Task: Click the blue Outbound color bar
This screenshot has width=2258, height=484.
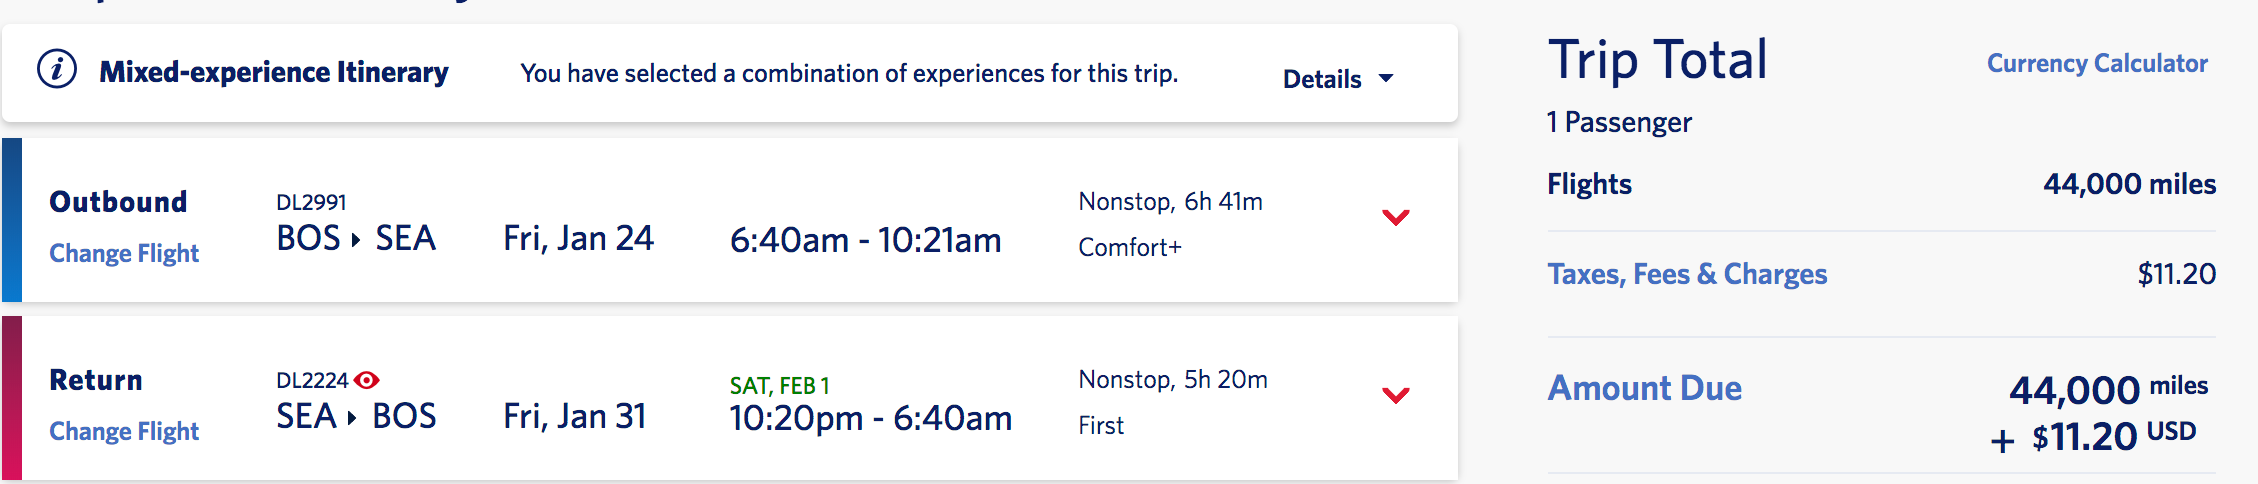Action: [12, 220]
